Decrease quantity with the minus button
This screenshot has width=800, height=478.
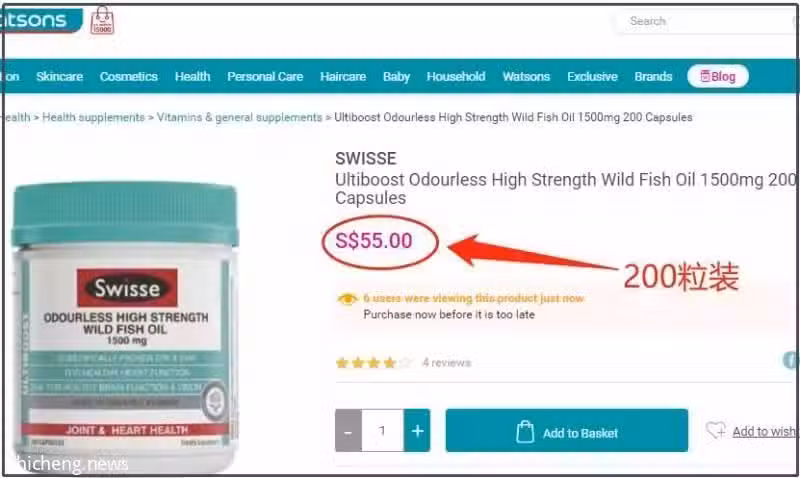tap(348, 431)
